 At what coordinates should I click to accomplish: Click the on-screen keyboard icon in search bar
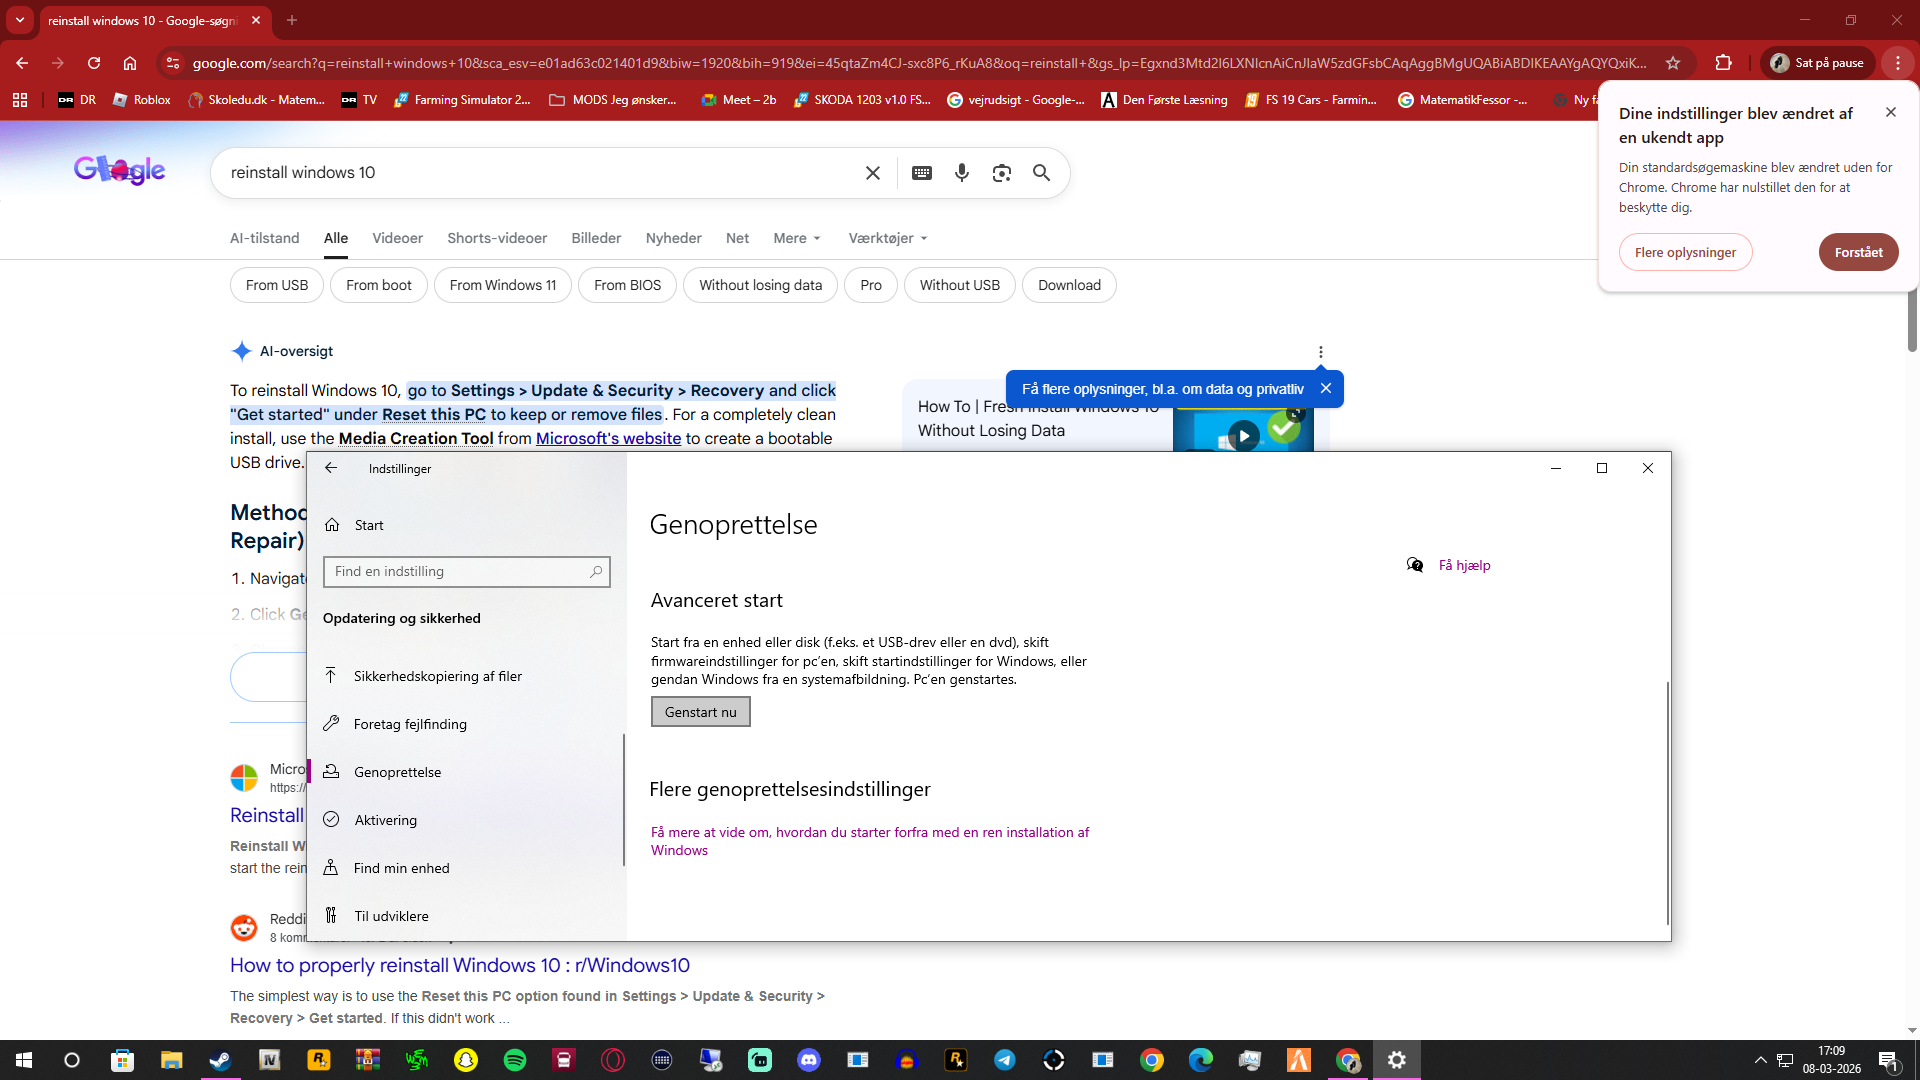(922, 173)
